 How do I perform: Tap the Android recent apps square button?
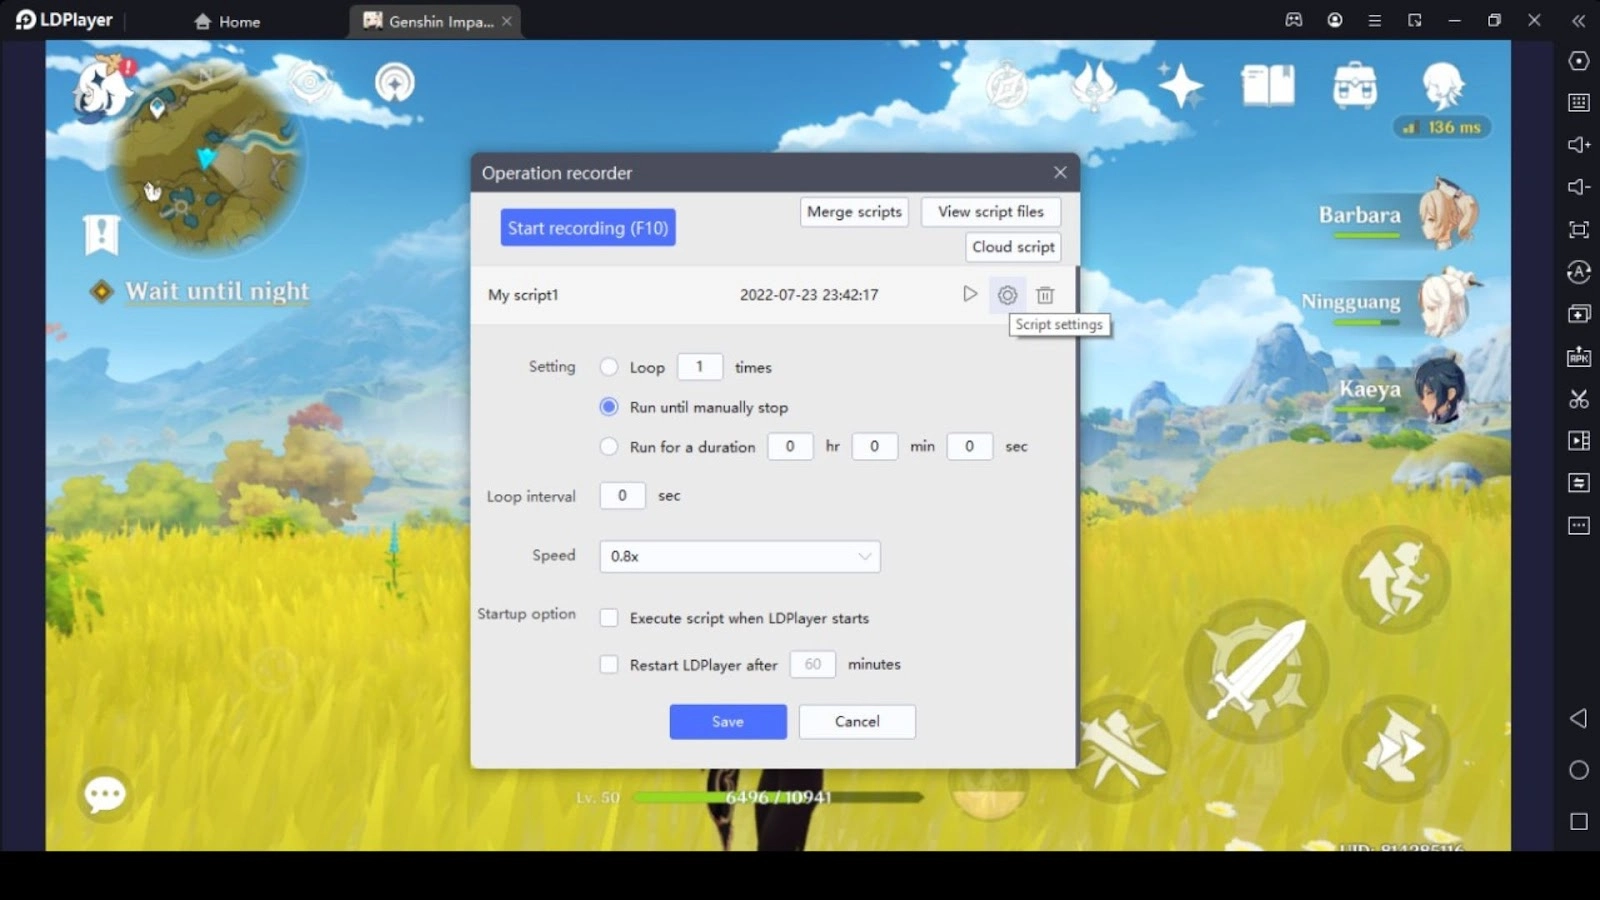(1579, 822)
